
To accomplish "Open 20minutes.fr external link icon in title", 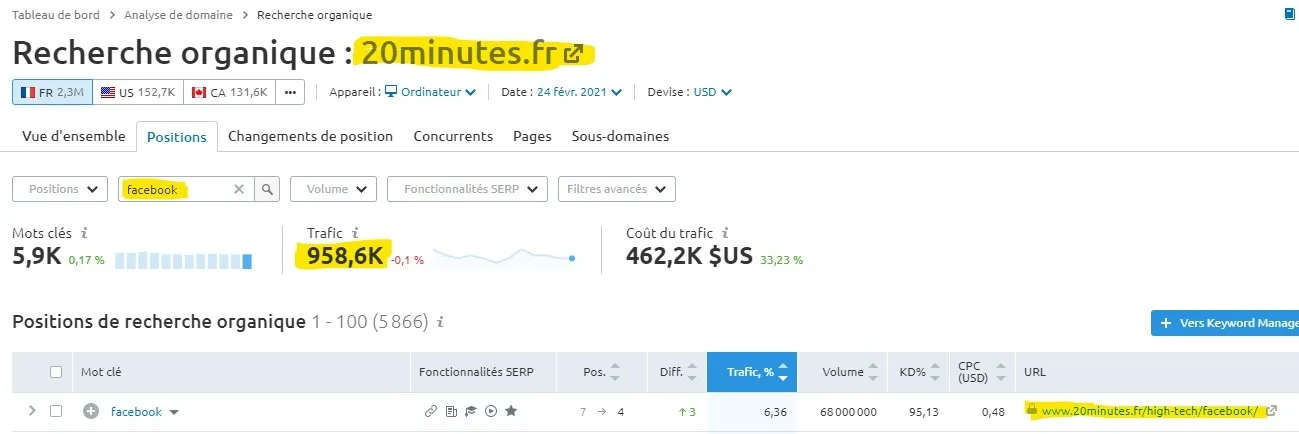I will tap(574, 54).
